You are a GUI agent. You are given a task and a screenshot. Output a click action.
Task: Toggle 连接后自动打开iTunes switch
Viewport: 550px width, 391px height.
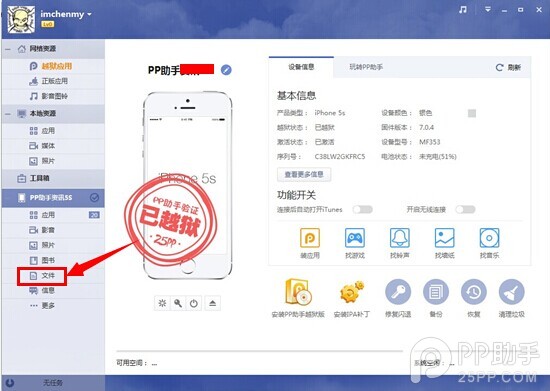363,210
